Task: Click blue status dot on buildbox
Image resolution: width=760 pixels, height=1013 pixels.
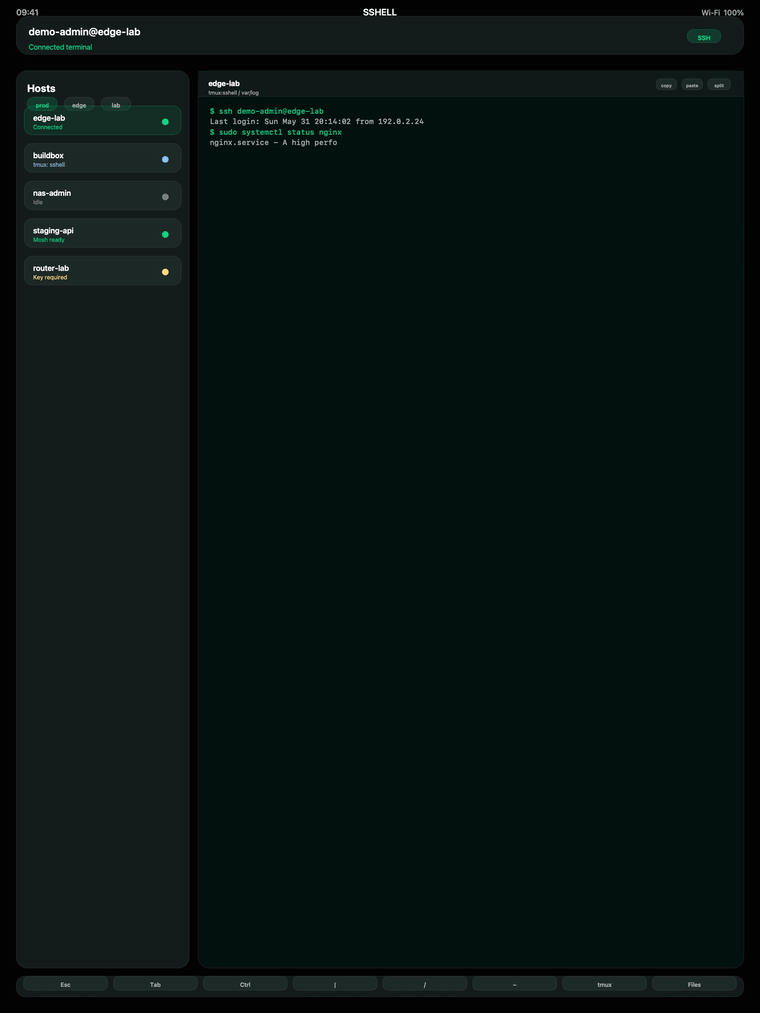Action: [x=165, y=159]
